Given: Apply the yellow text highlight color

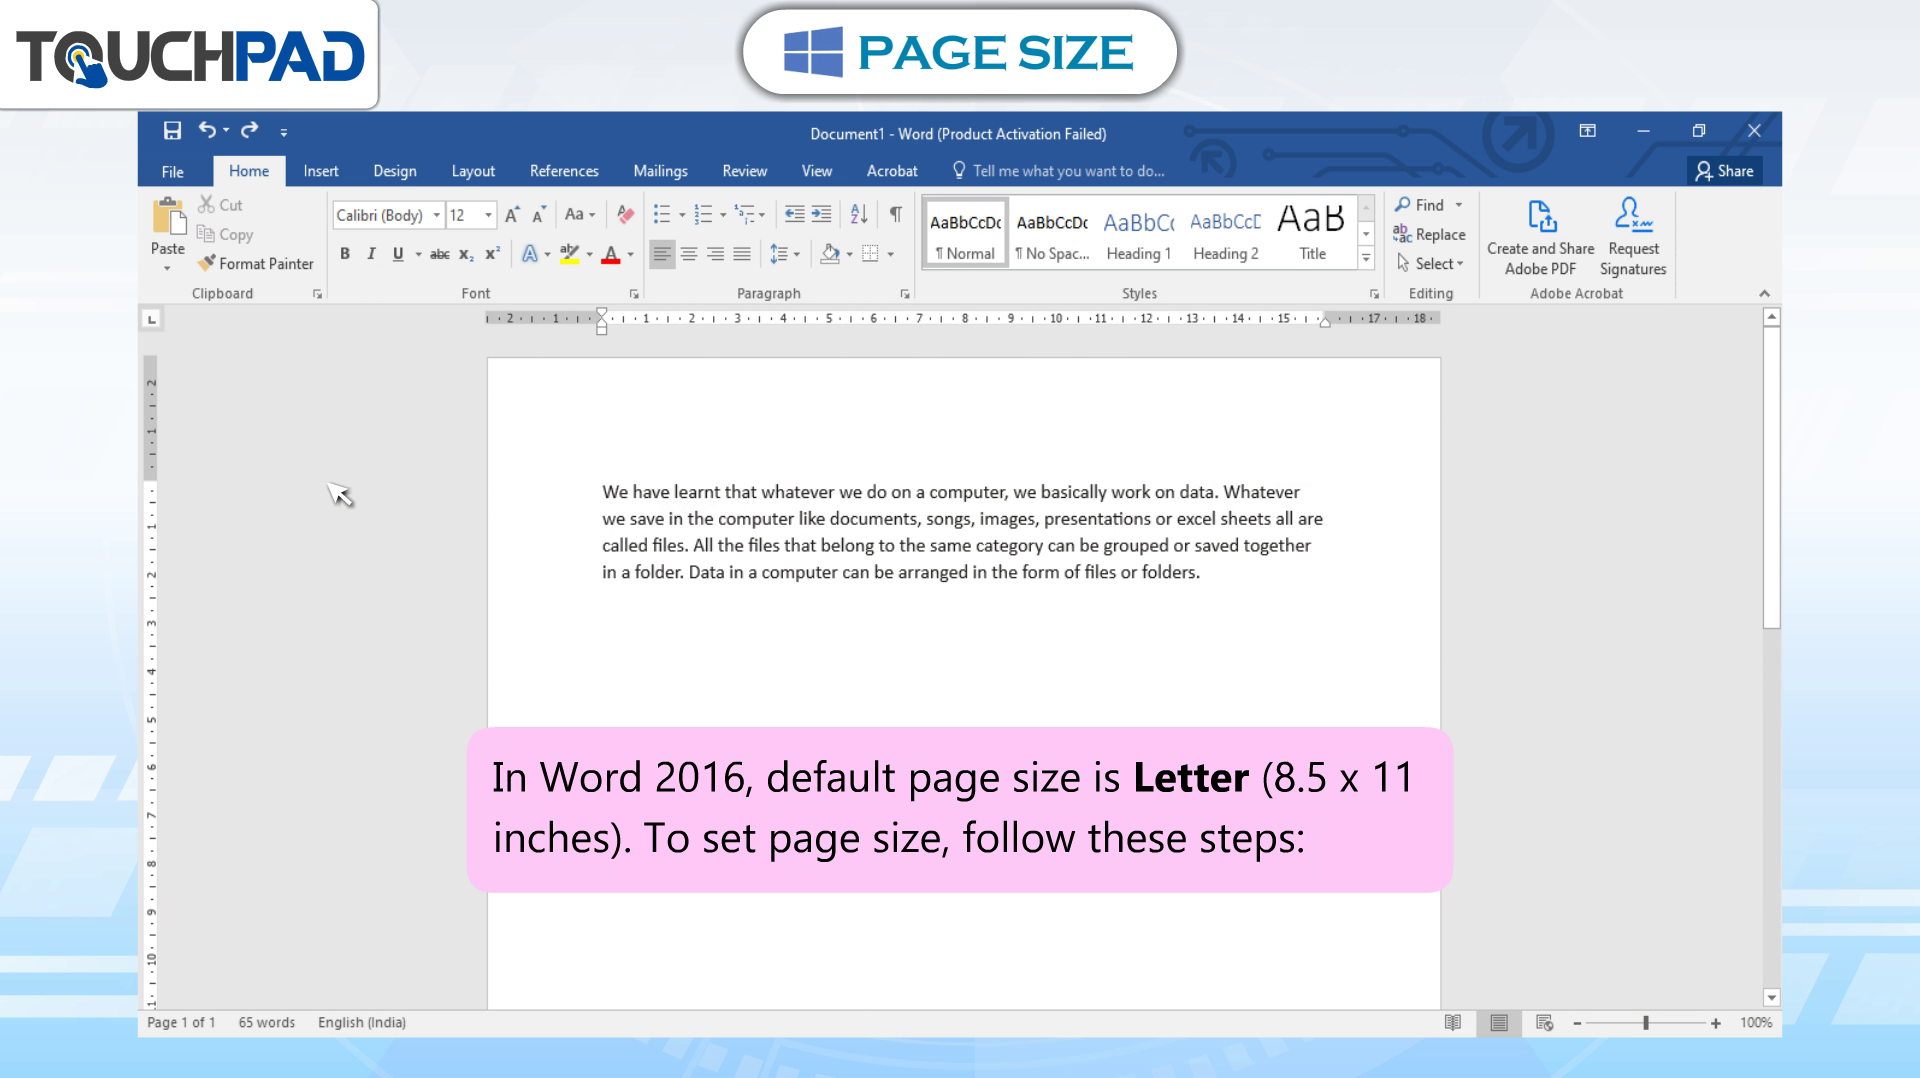Looking at the screenshot, I should tap(569, 254).
